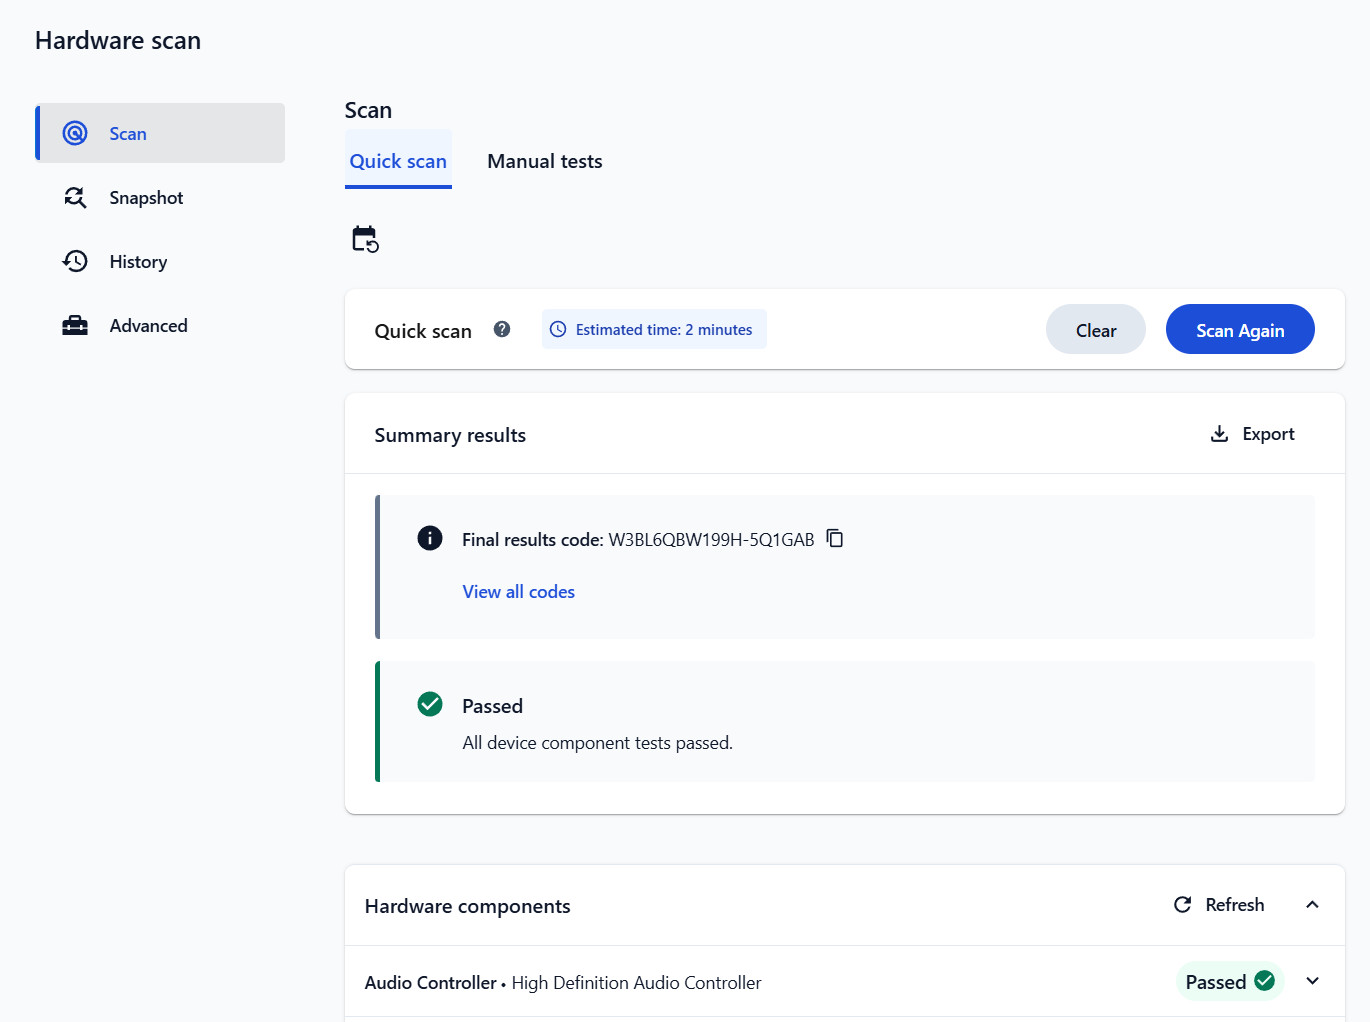
Task: Open the scheduled scan calendar icon
Action: (365, 239)
